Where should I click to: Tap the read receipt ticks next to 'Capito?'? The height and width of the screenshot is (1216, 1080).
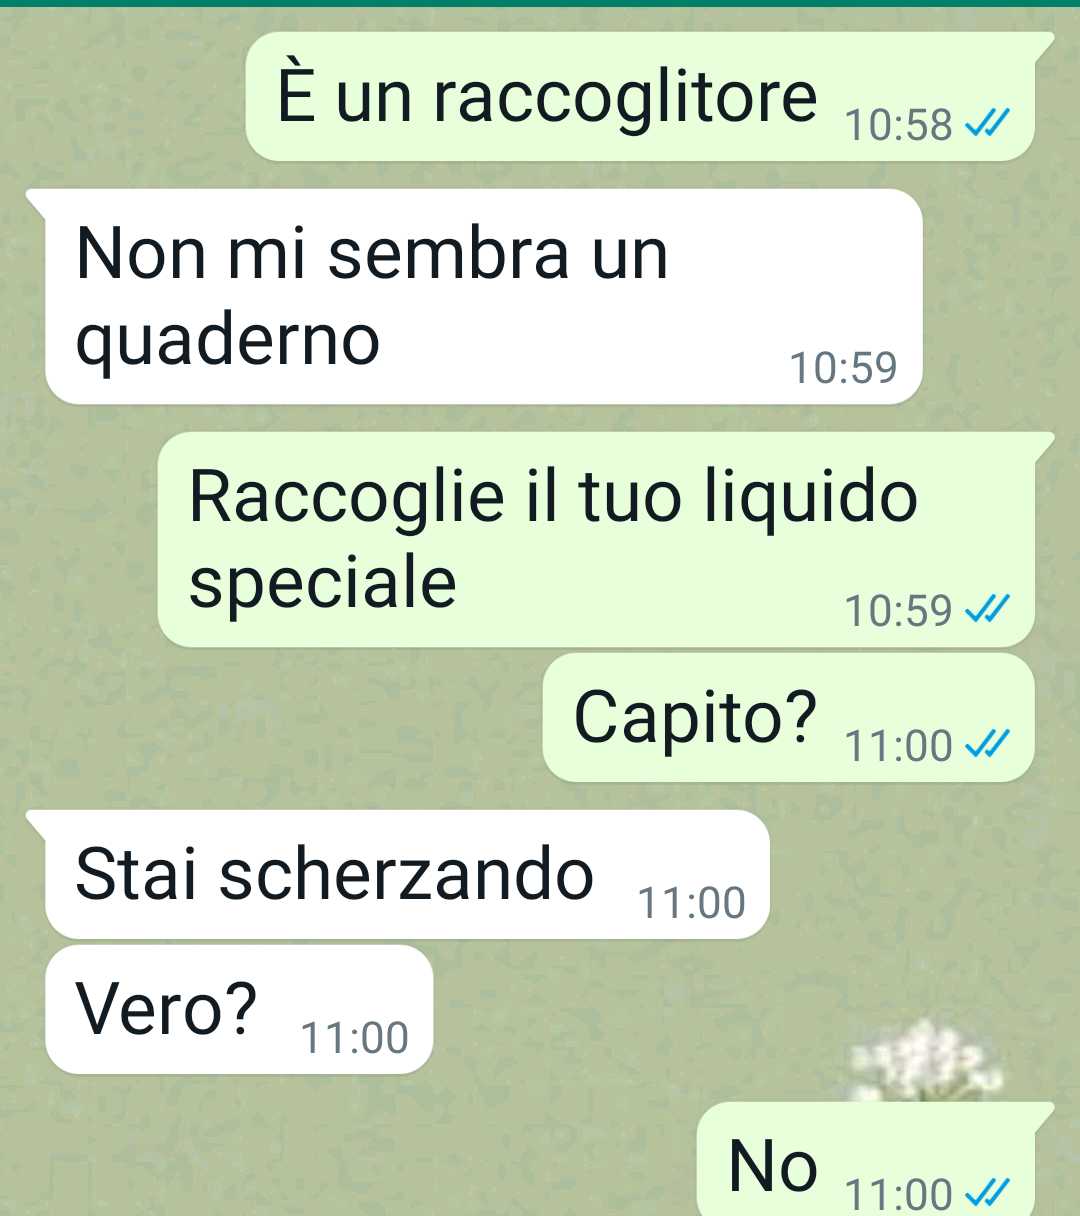click(x=987, y=745)
